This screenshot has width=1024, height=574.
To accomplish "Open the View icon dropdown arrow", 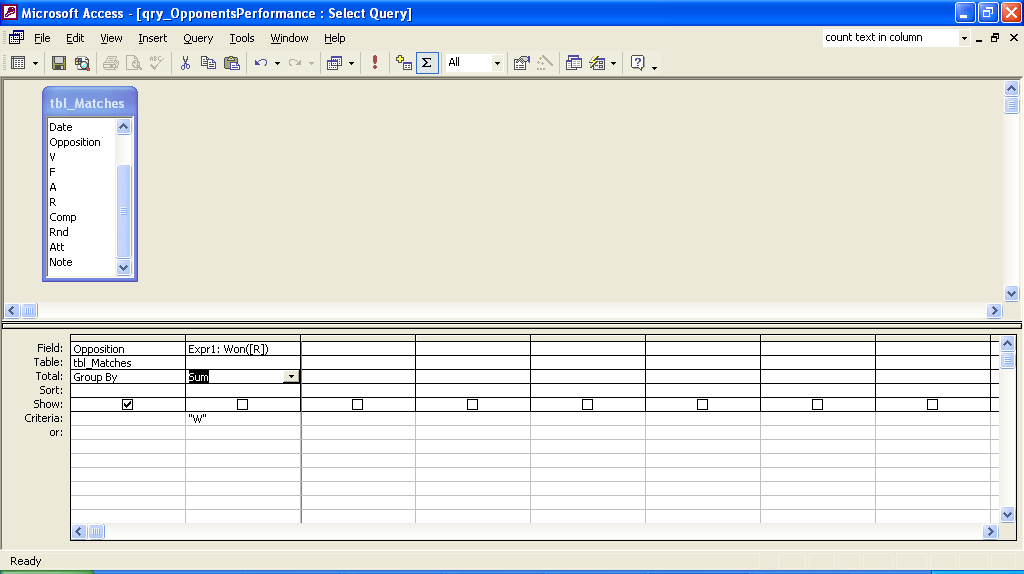I will (x=35, y=63).
